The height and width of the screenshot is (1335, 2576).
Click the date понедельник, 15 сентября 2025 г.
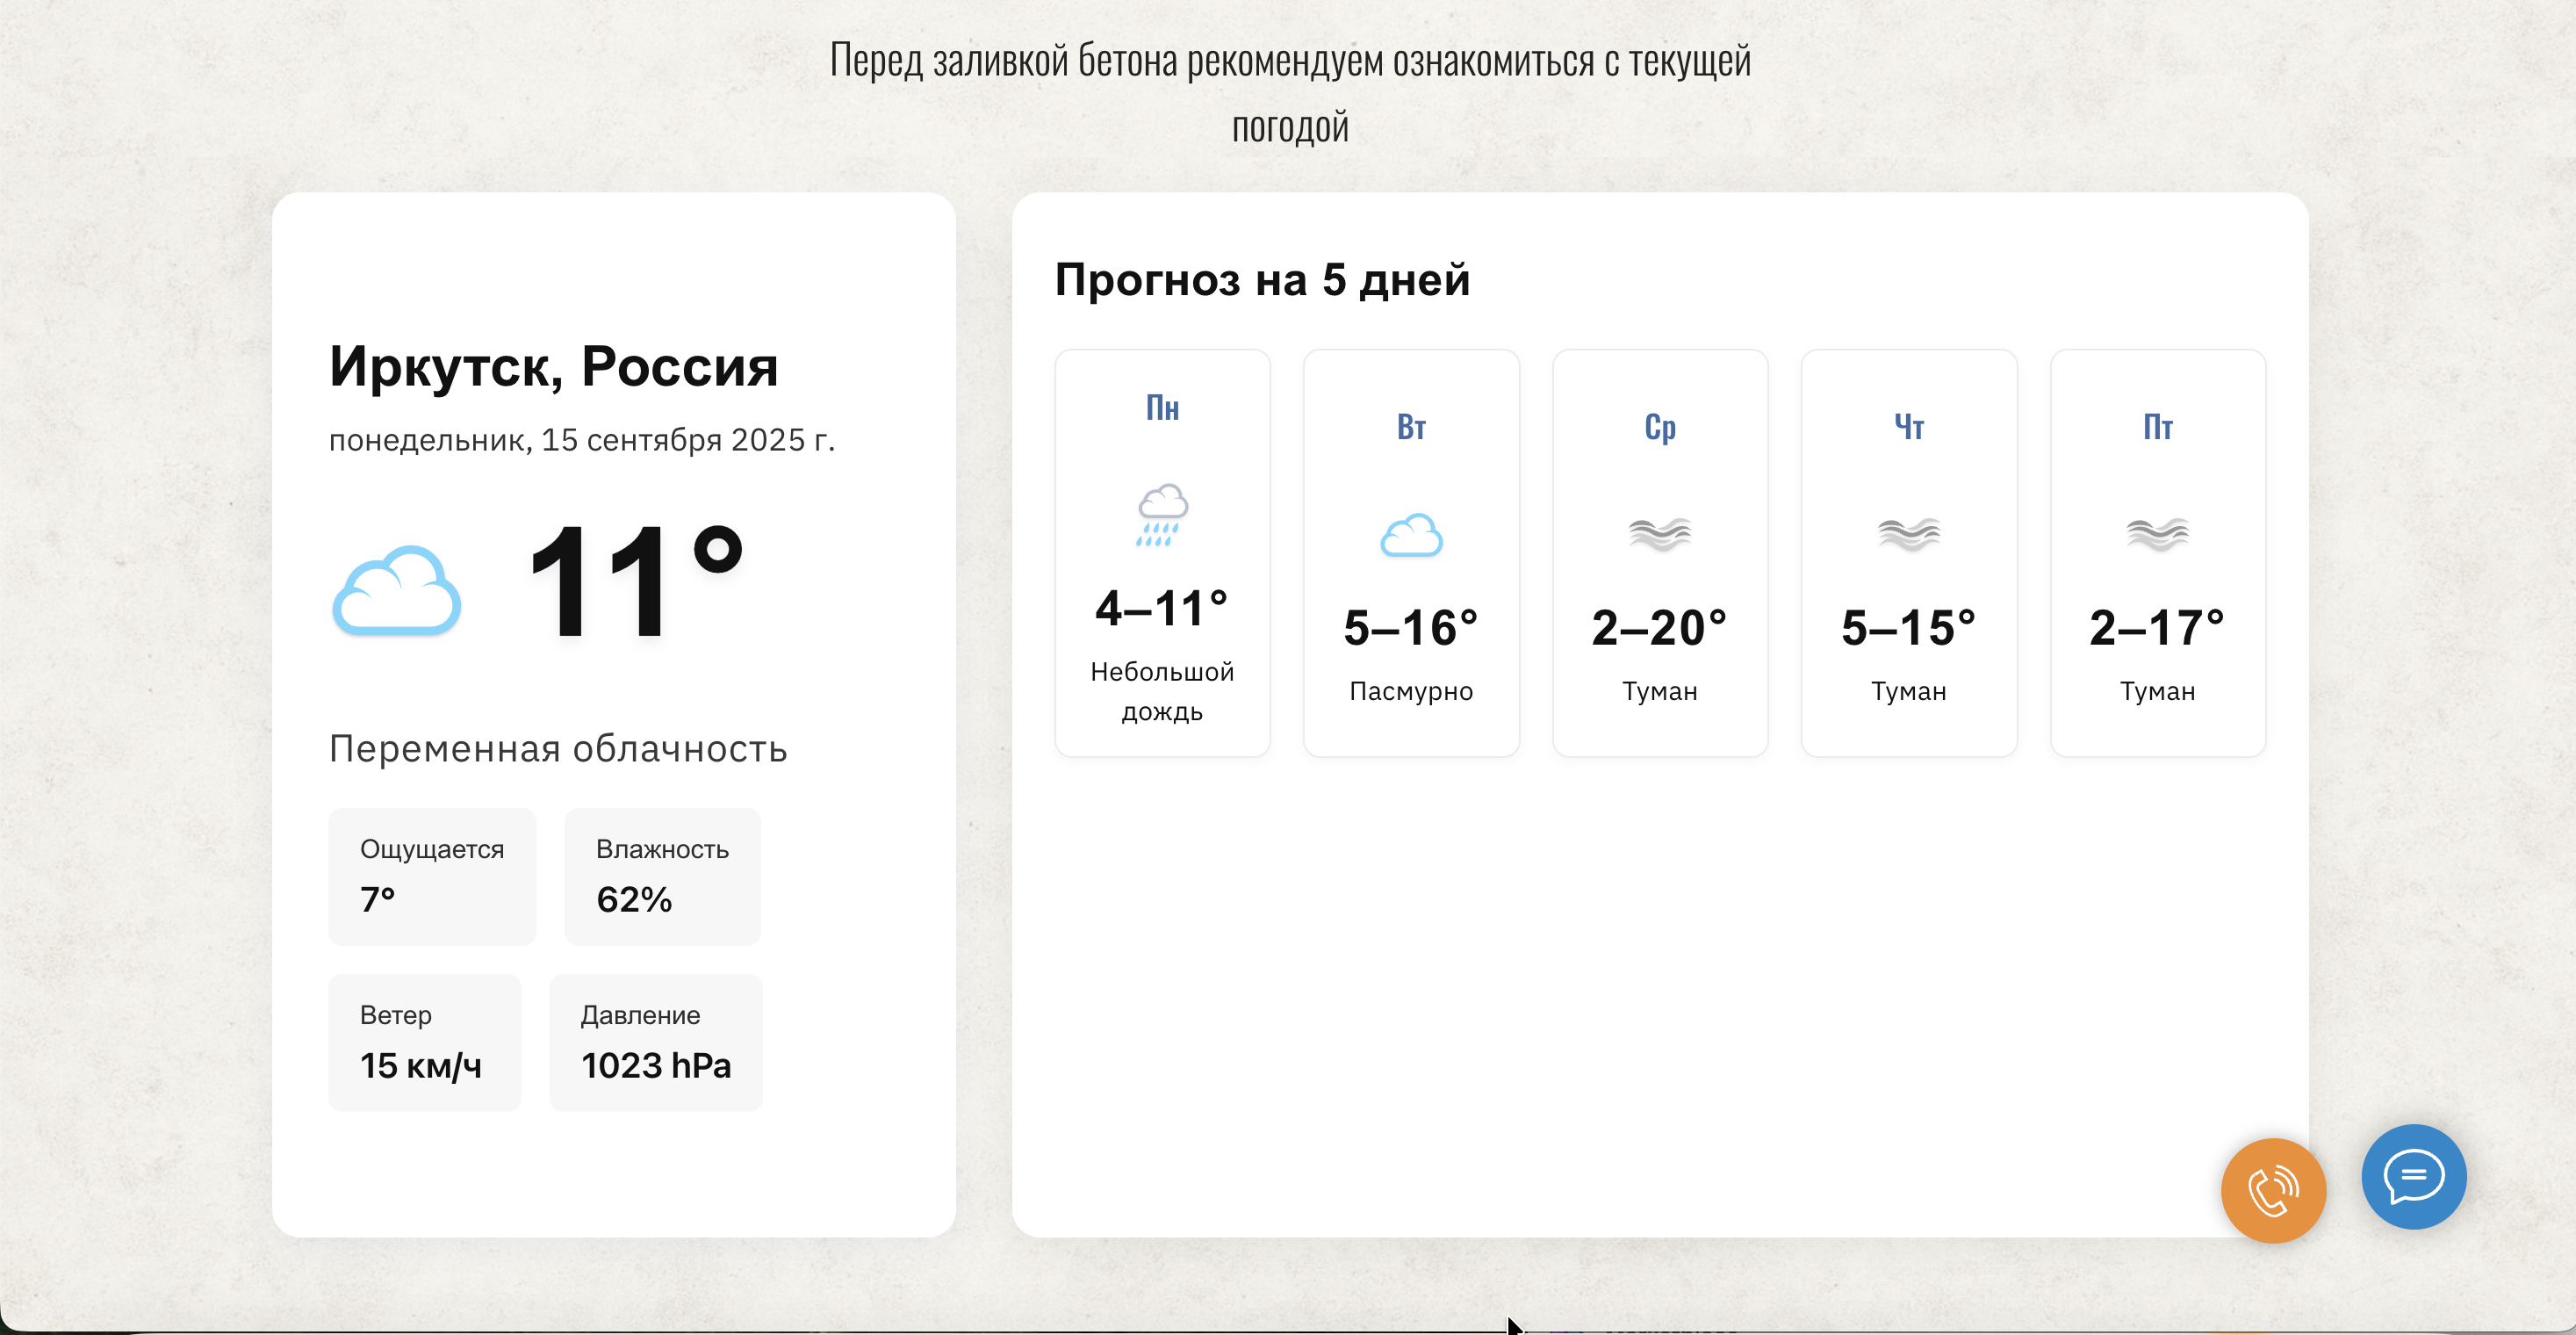coord(582,440)
